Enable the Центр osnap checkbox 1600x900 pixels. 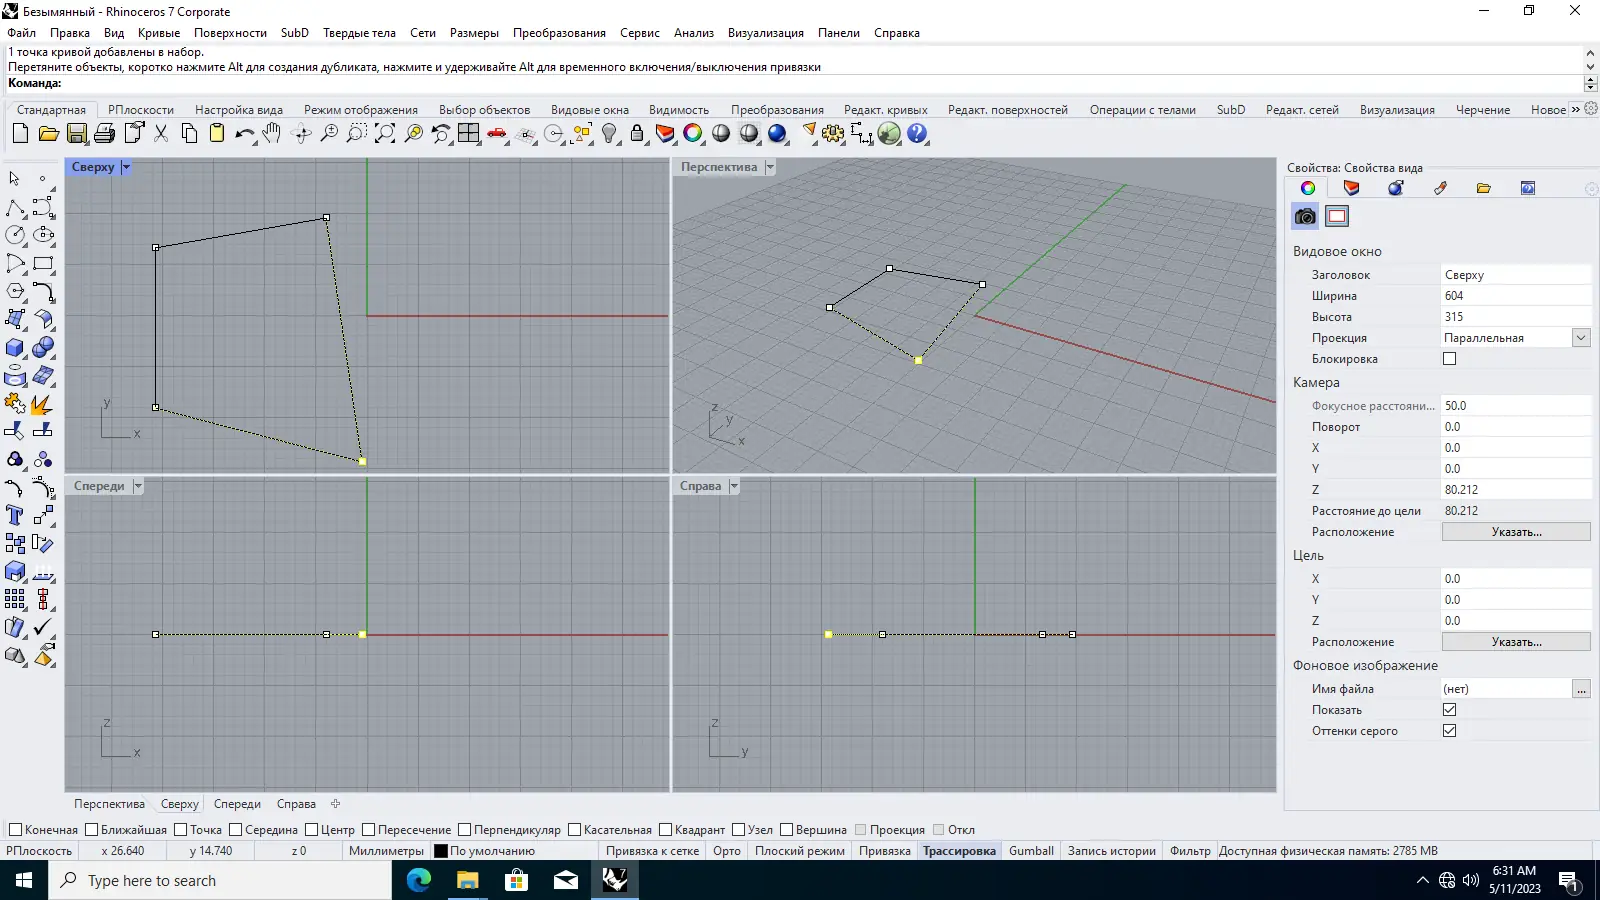[312, 830]
